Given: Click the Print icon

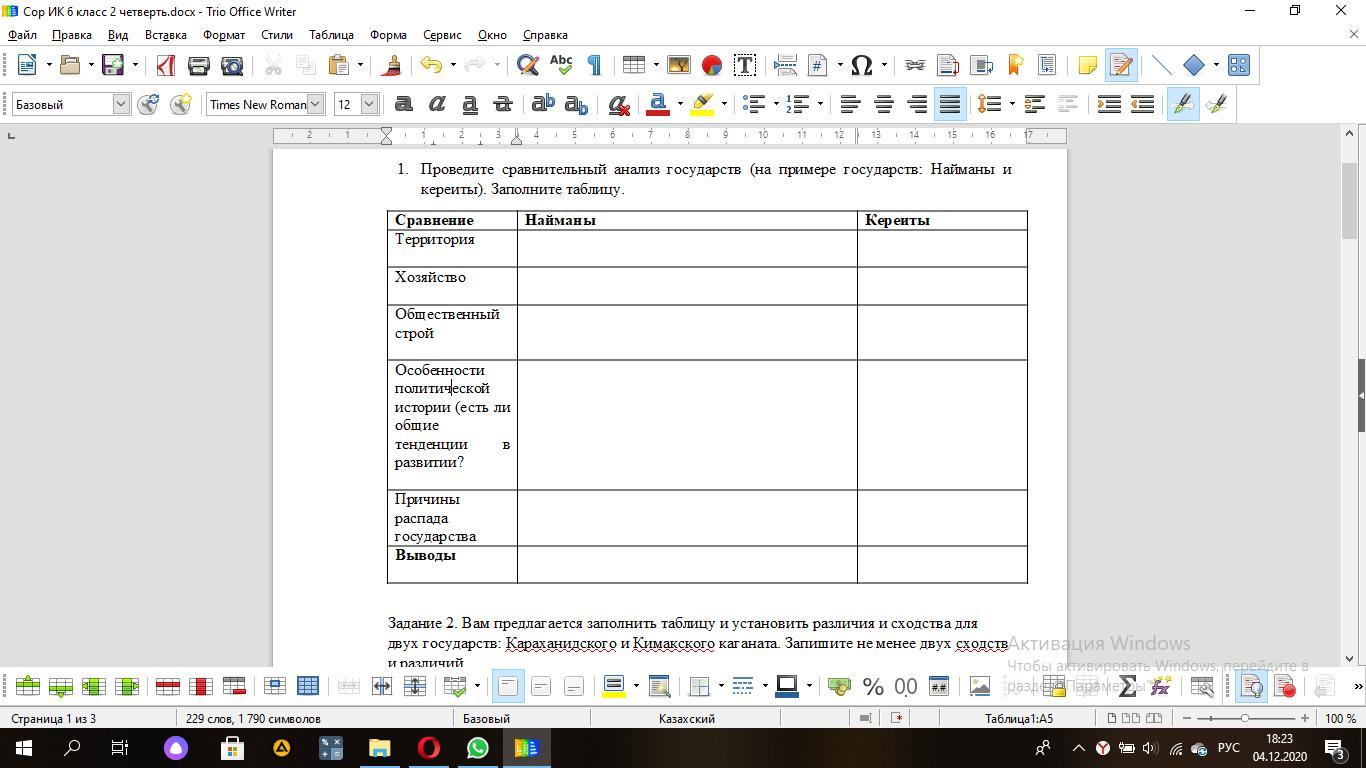Looking at the screenshot, I should pos(199,65).
